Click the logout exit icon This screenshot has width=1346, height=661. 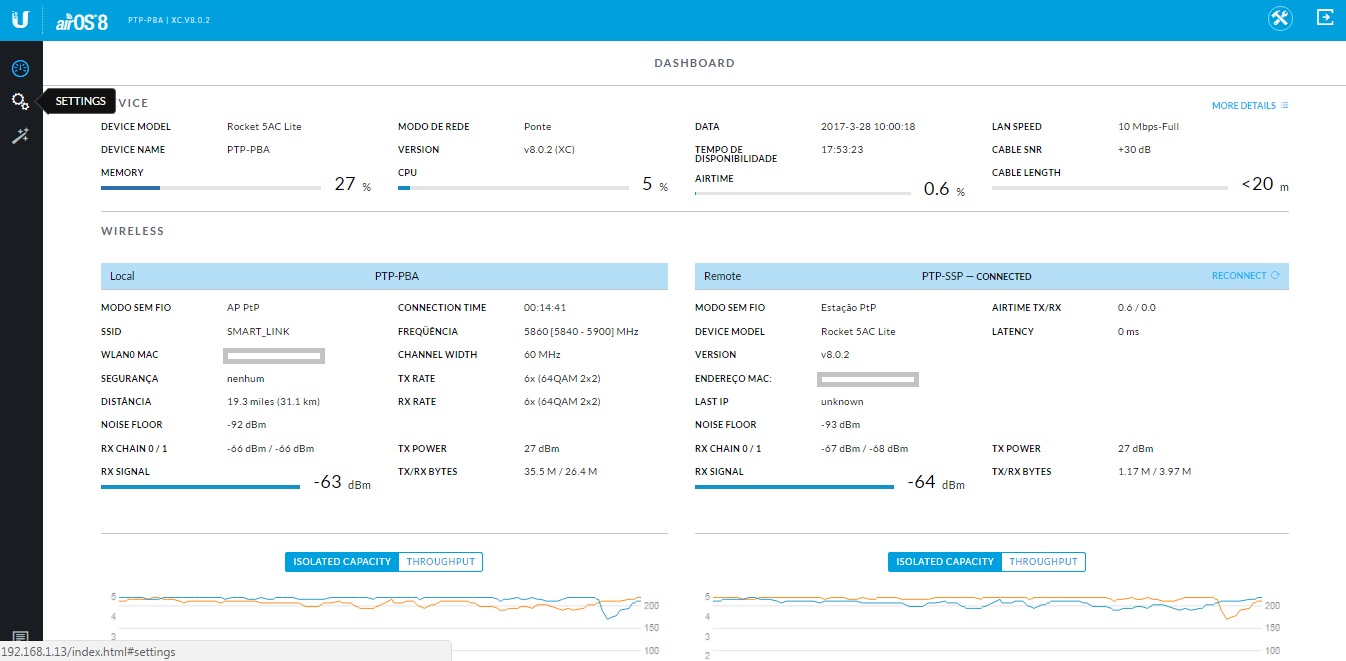coord(1325,18)
